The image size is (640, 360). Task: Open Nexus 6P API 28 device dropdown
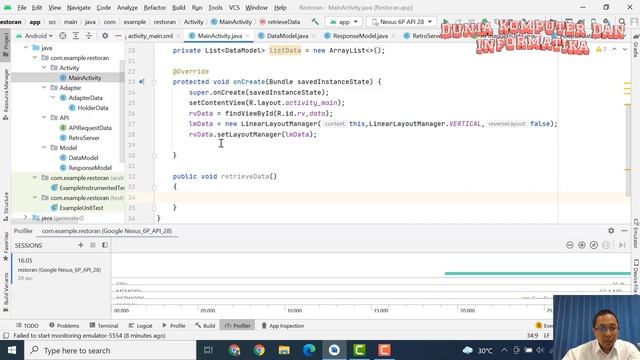pyautogui.click(x=402, y=22)
